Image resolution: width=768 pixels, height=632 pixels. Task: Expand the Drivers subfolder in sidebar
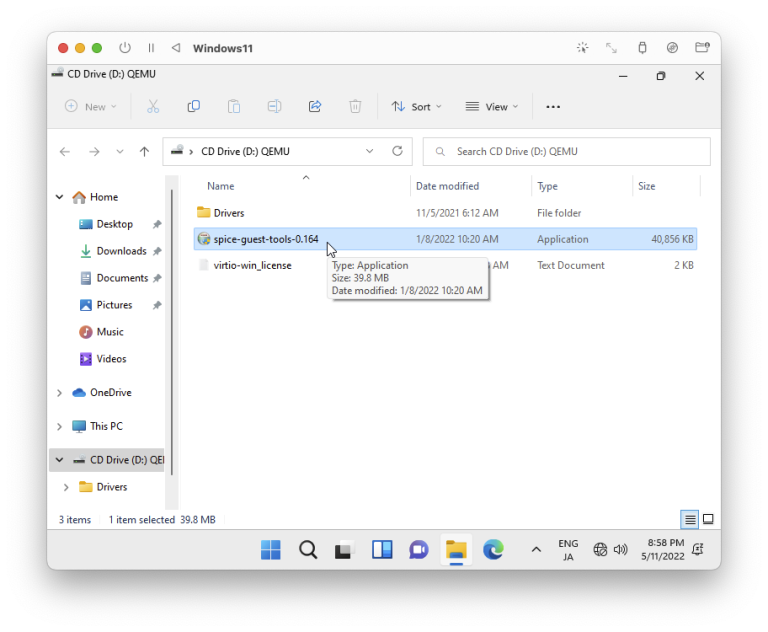tap(66, 487)
